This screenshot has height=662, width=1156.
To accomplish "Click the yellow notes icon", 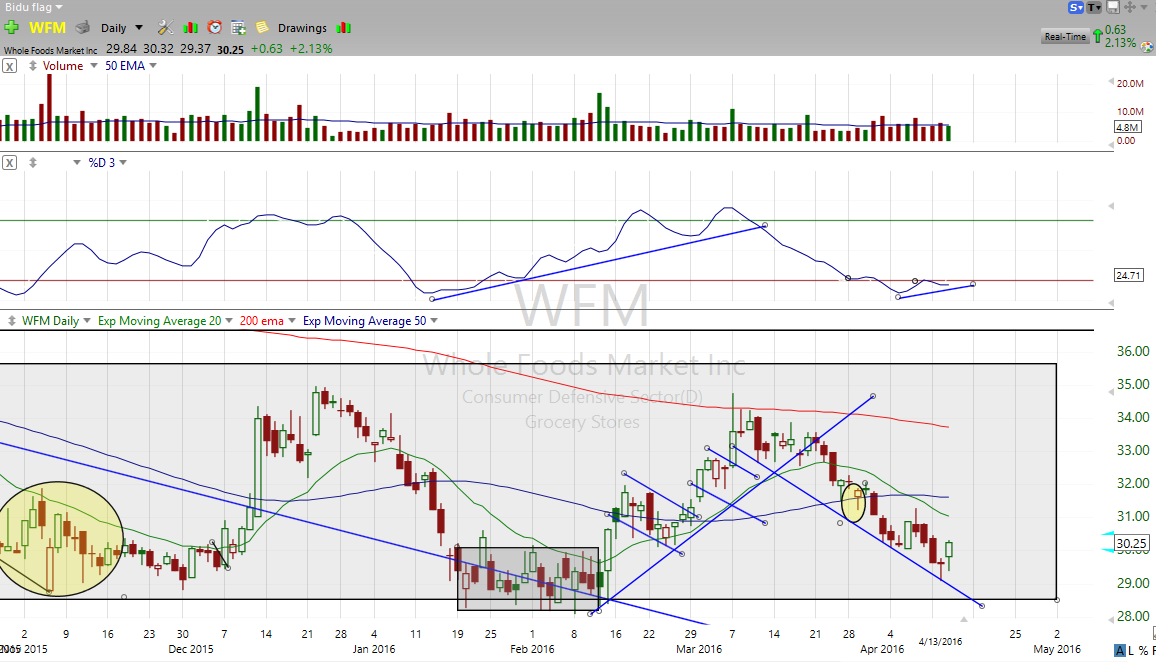I will (261, 28).
